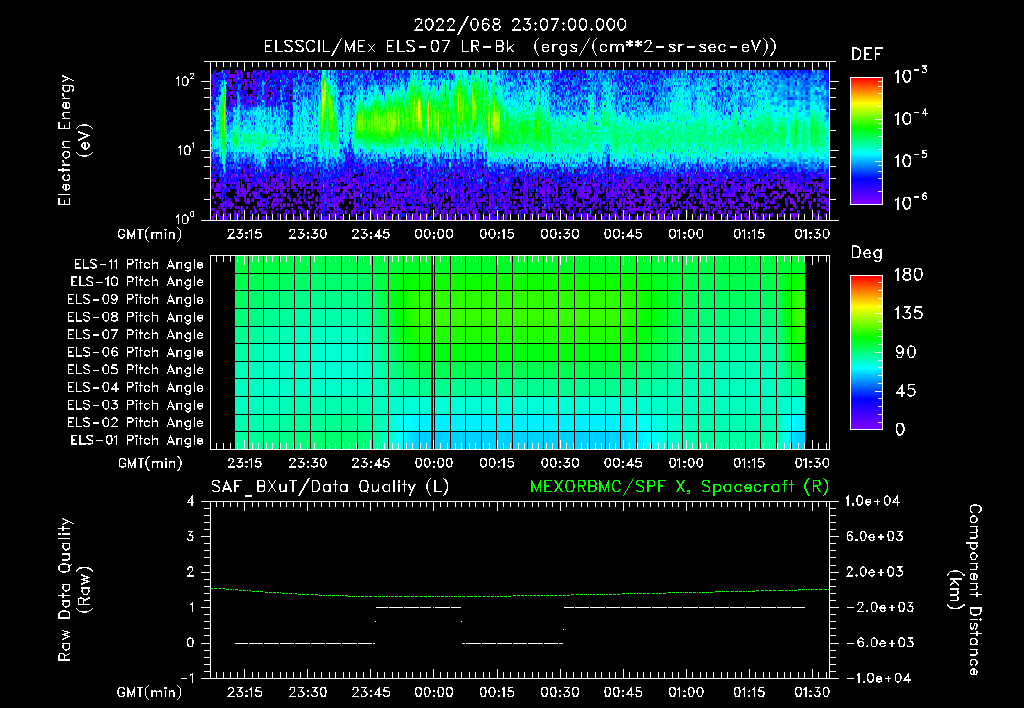Click the 3 tick on Raw Data Quality axis
The height and width of the screenshot is (708, 1024).
coord(191,536)
